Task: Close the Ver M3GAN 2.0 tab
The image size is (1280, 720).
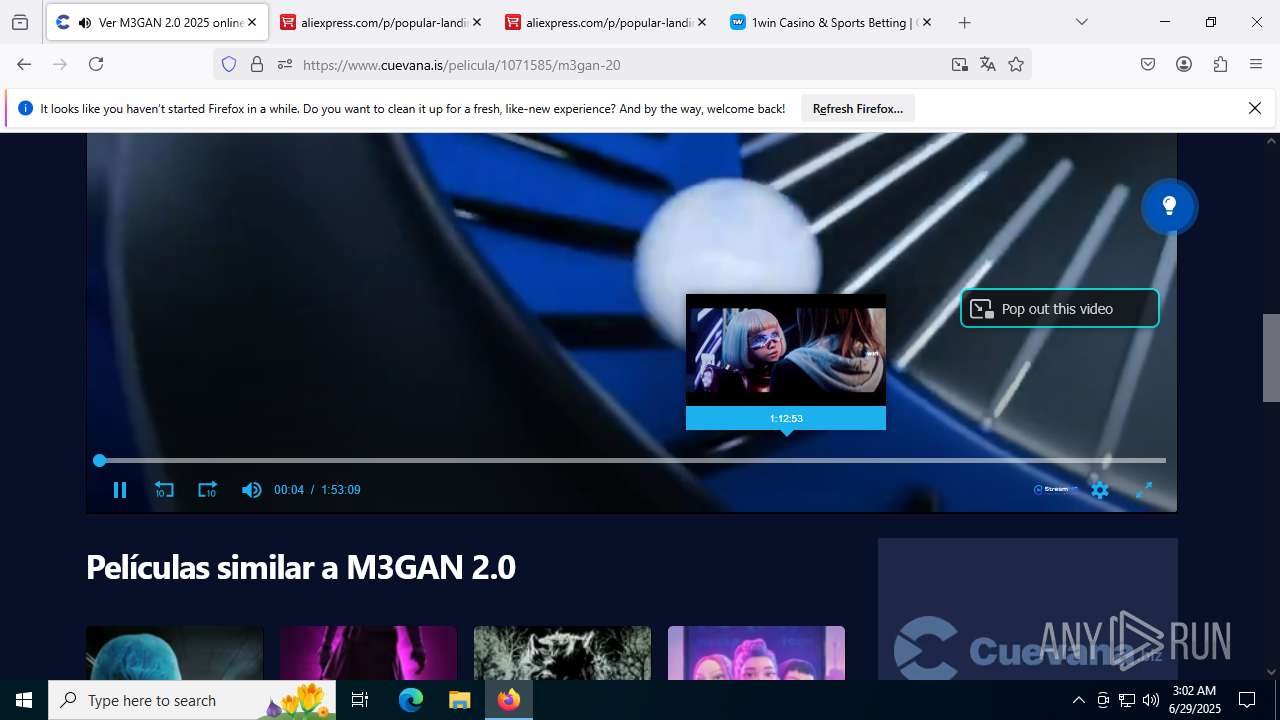Action: 252,22
